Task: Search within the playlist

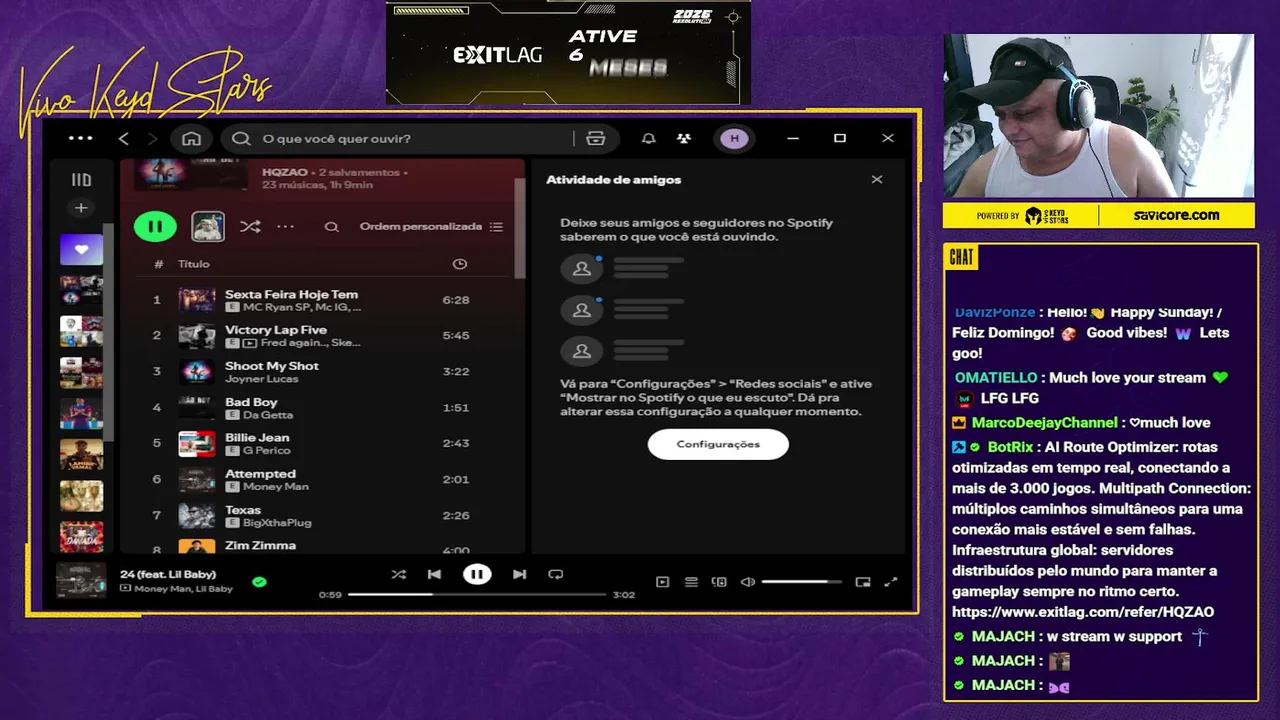Action: tap(331, 227)
